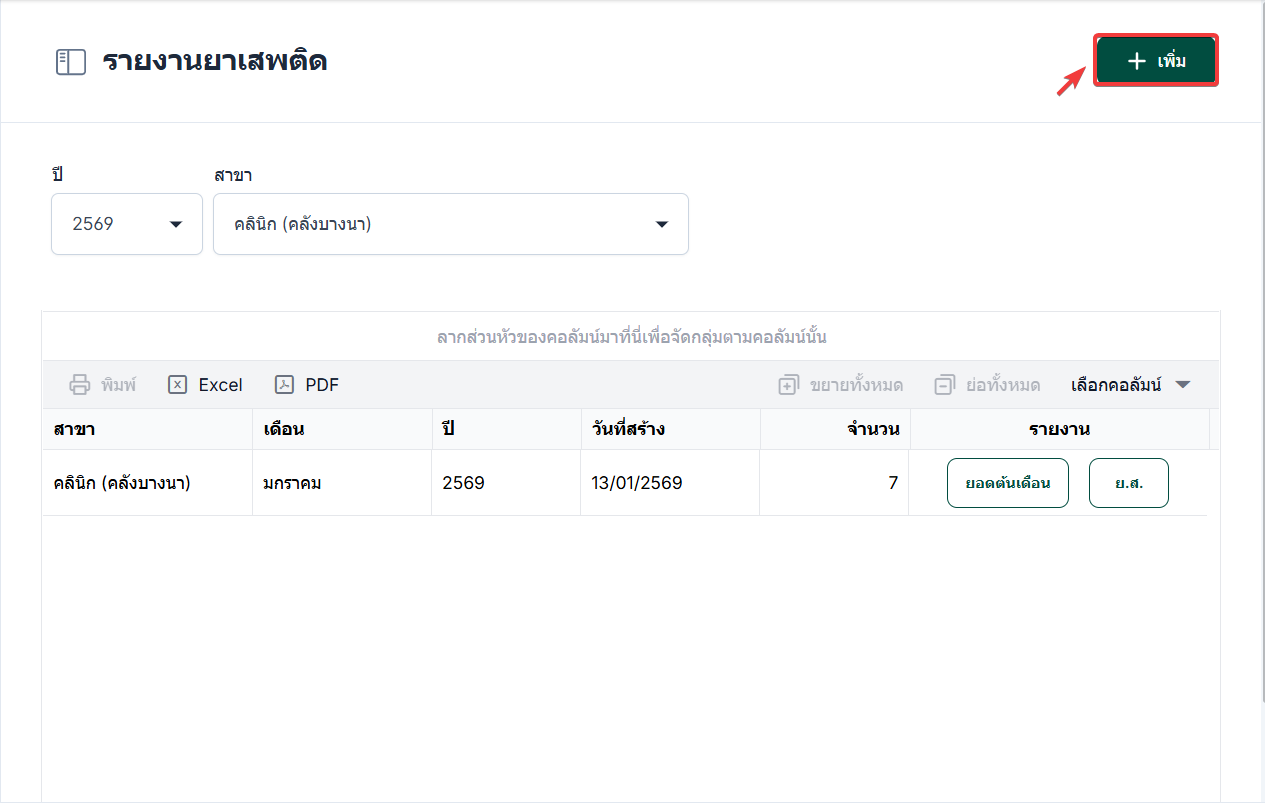Click the column-grouping drop area above the table
This screenshot has width=1265, height=810.
pos(631,337)
